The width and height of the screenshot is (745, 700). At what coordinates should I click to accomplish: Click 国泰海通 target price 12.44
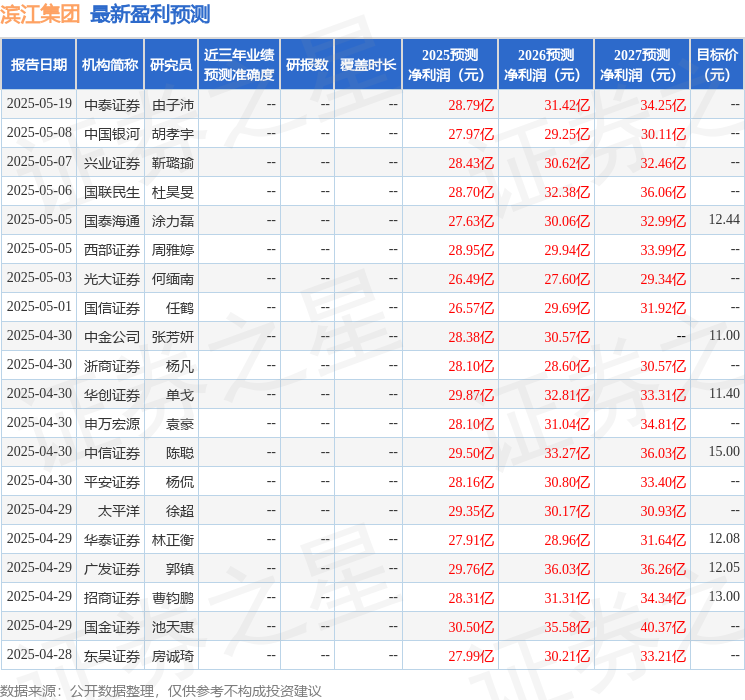pos(723,219)
